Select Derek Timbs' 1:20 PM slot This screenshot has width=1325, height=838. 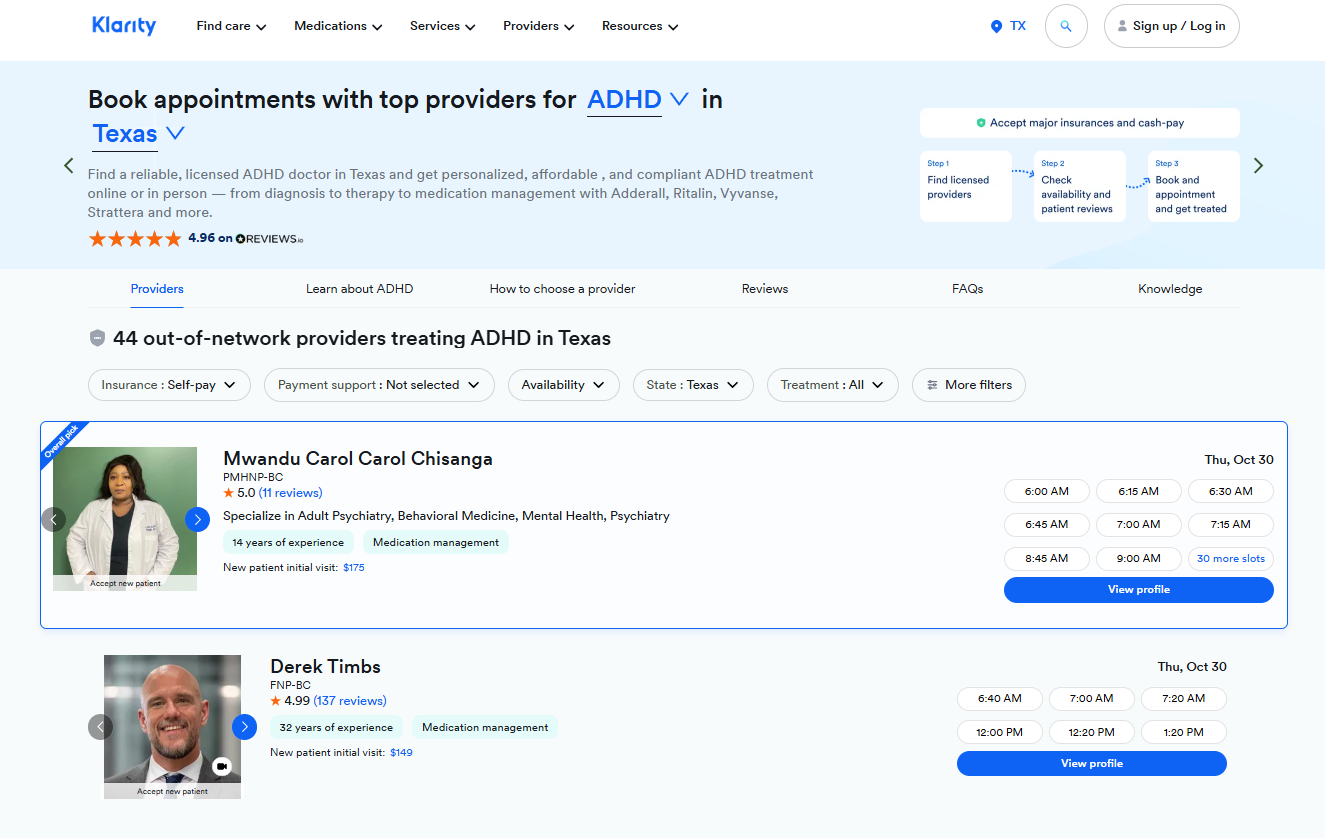(1184, 733)
